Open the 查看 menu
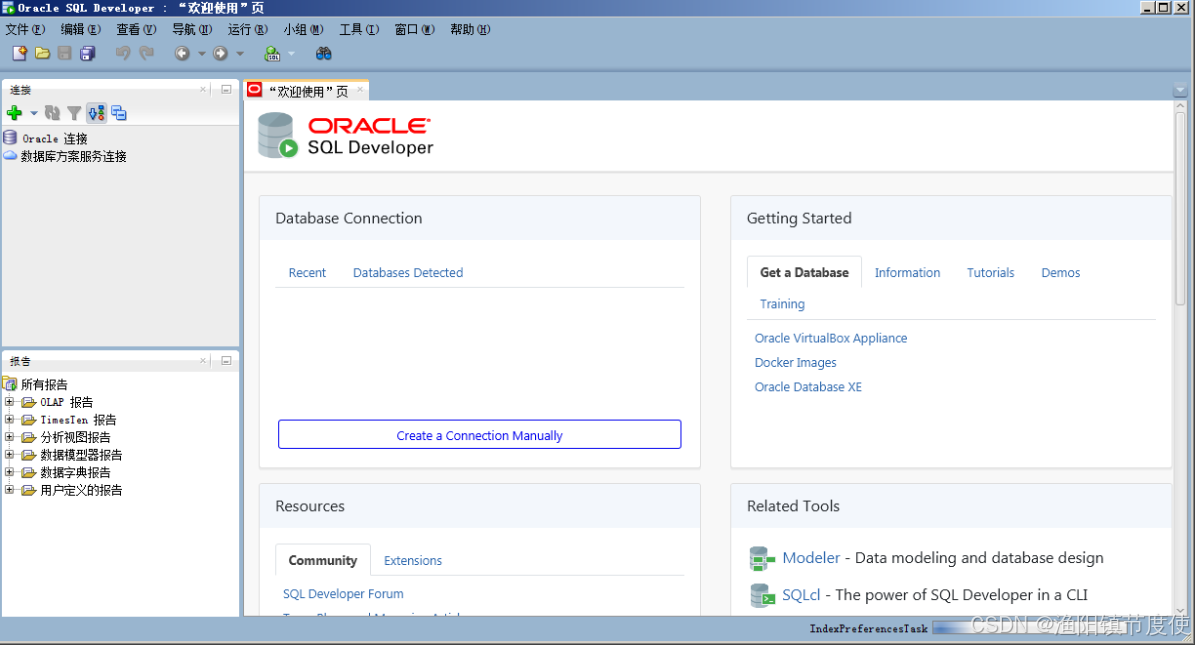 (x=136, y=29)
